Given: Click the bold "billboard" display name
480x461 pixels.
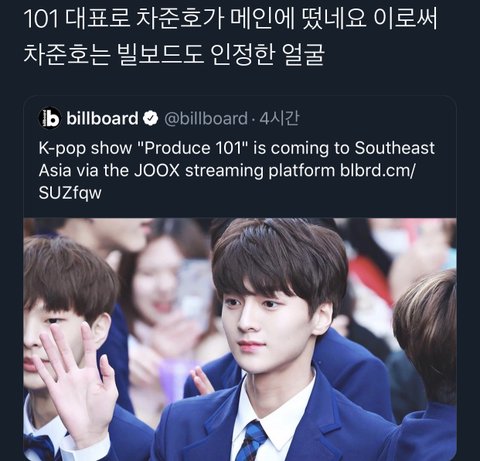Looking at the screenshot, I should click(102, 118).
